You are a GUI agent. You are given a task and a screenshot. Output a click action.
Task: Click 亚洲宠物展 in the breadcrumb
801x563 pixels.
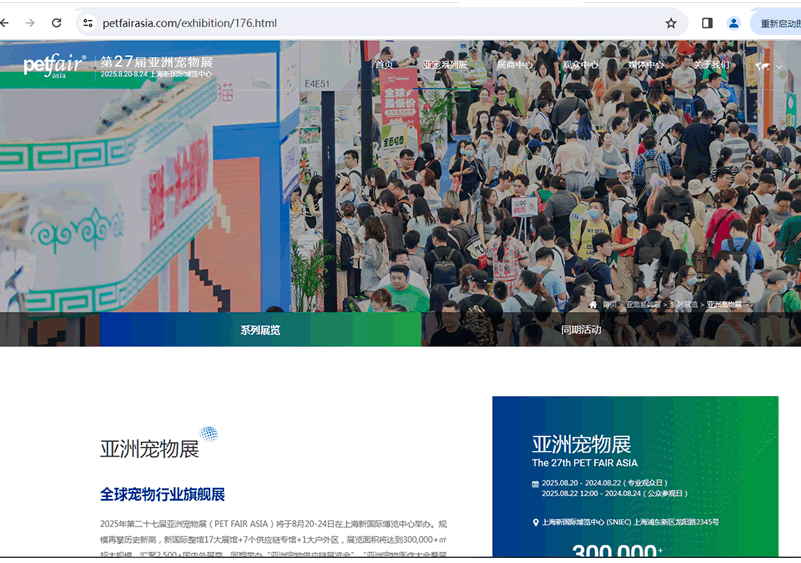724,304
